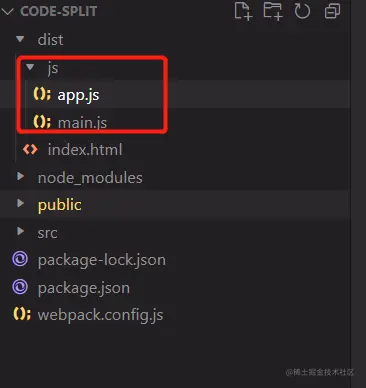Click the New File icon
The width and height of the screenshot is (366, 388).
coord(243,11)
